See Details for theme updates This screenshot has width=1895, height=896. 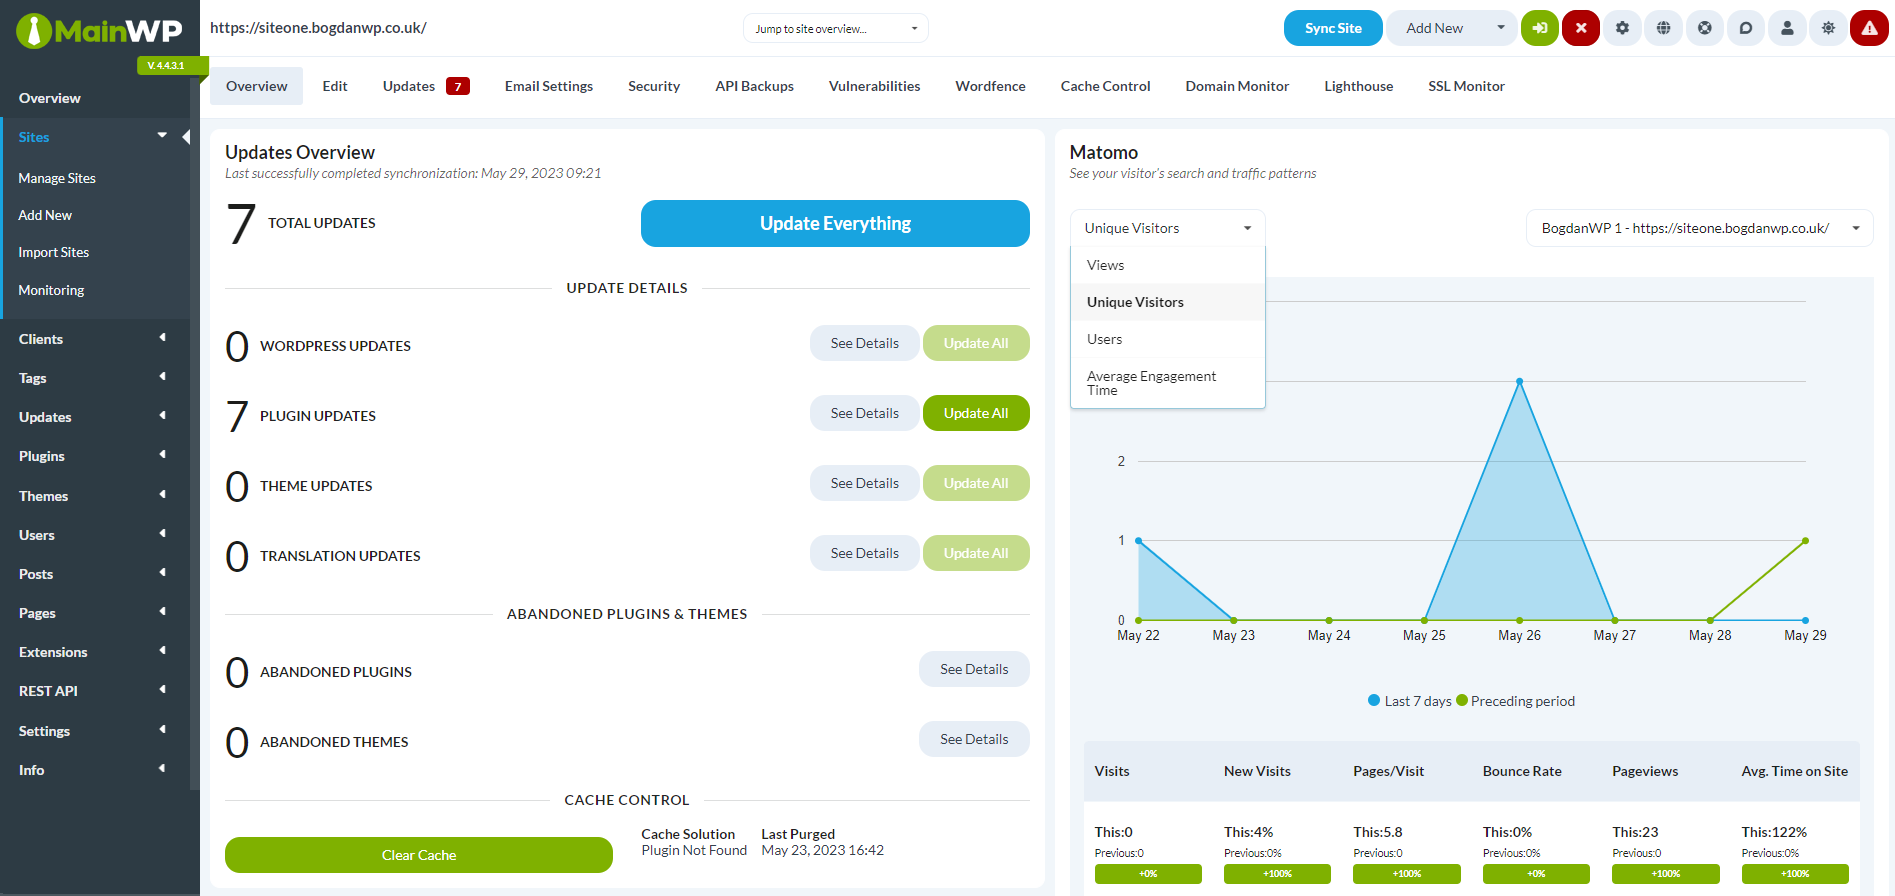tap(865, 483)
